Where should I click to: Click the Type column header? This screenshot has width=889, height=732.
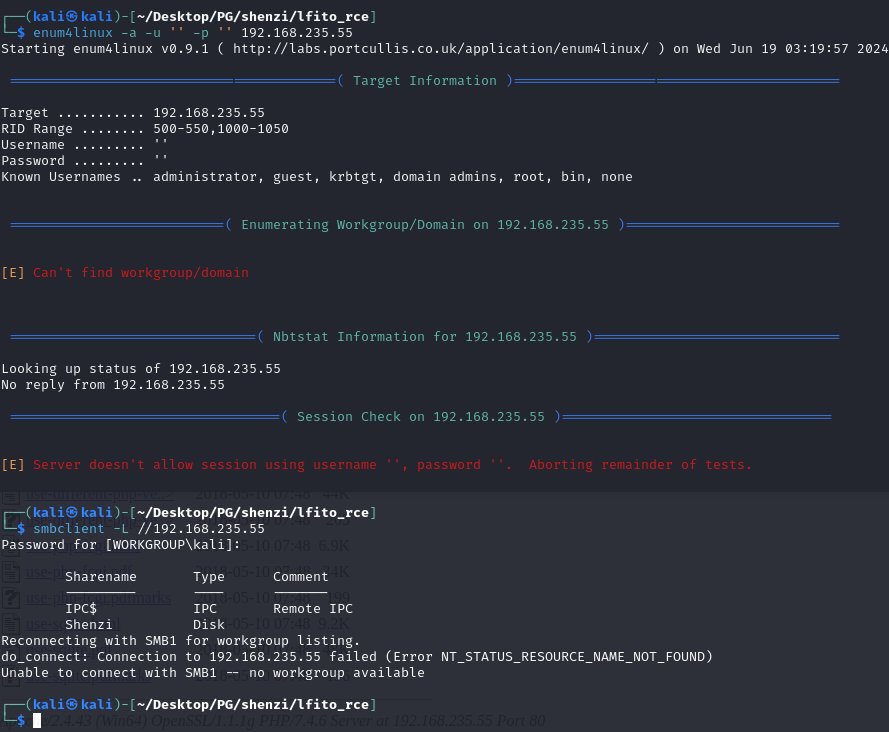coord(209,576)
